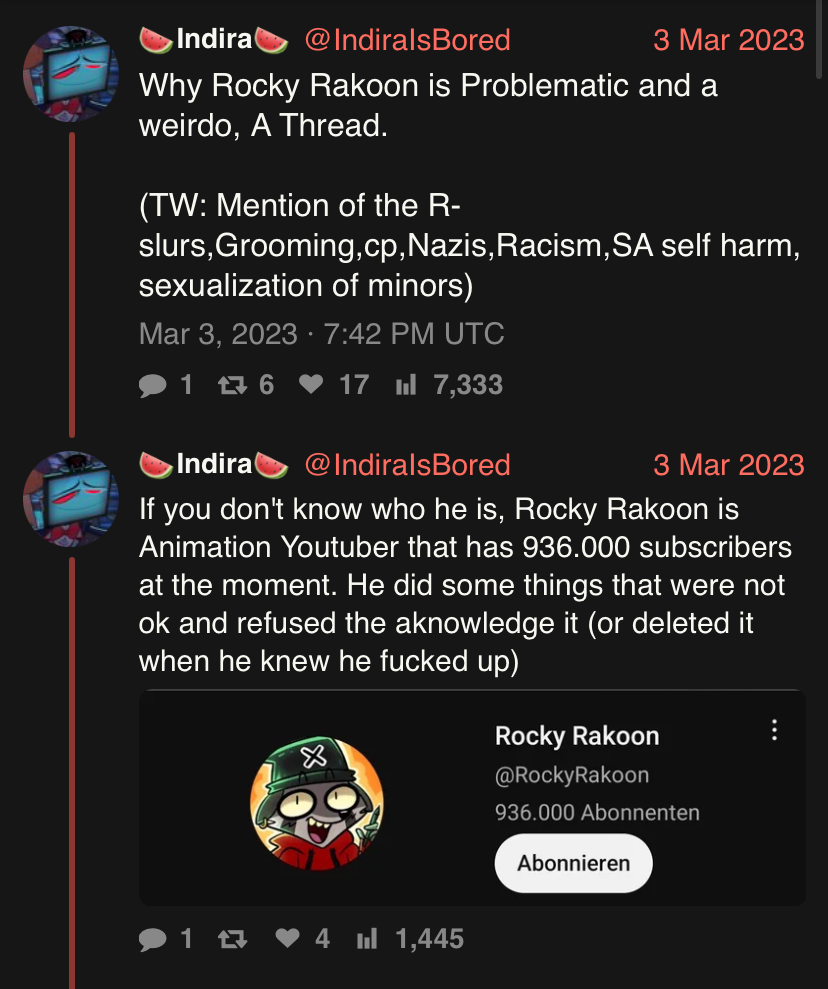Click reply icon on second tweet
Screen dimensions: 828x989
[152, 939]
